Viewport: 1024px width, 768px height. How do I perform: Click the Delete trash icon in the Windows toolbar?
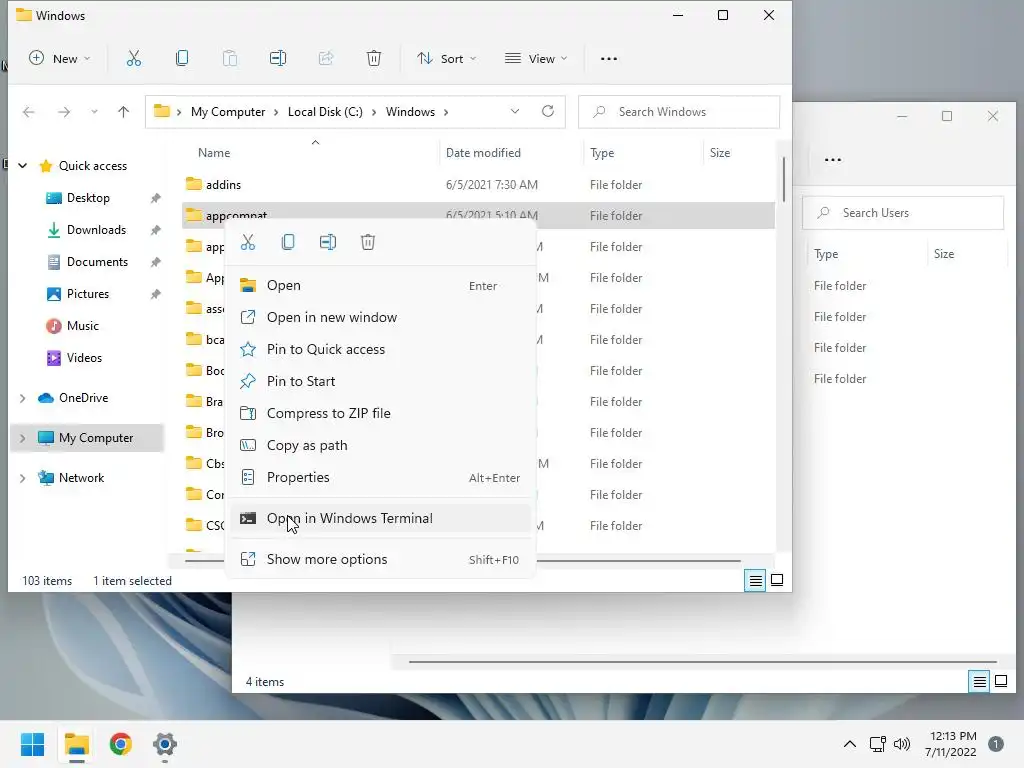374,59
